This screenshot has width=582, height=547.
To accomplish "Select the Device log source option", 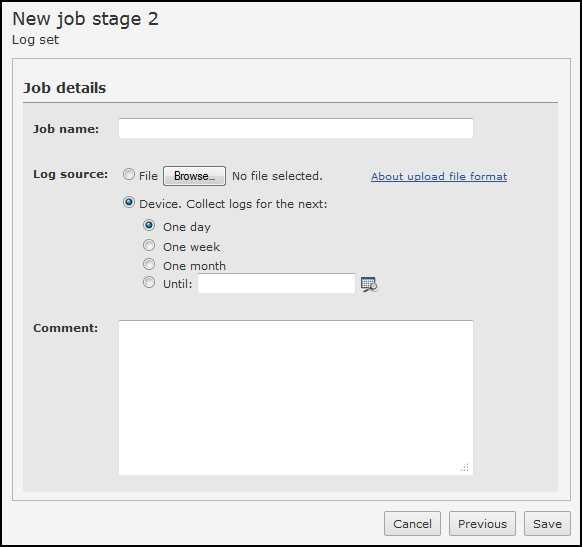I will pos(129,203).
